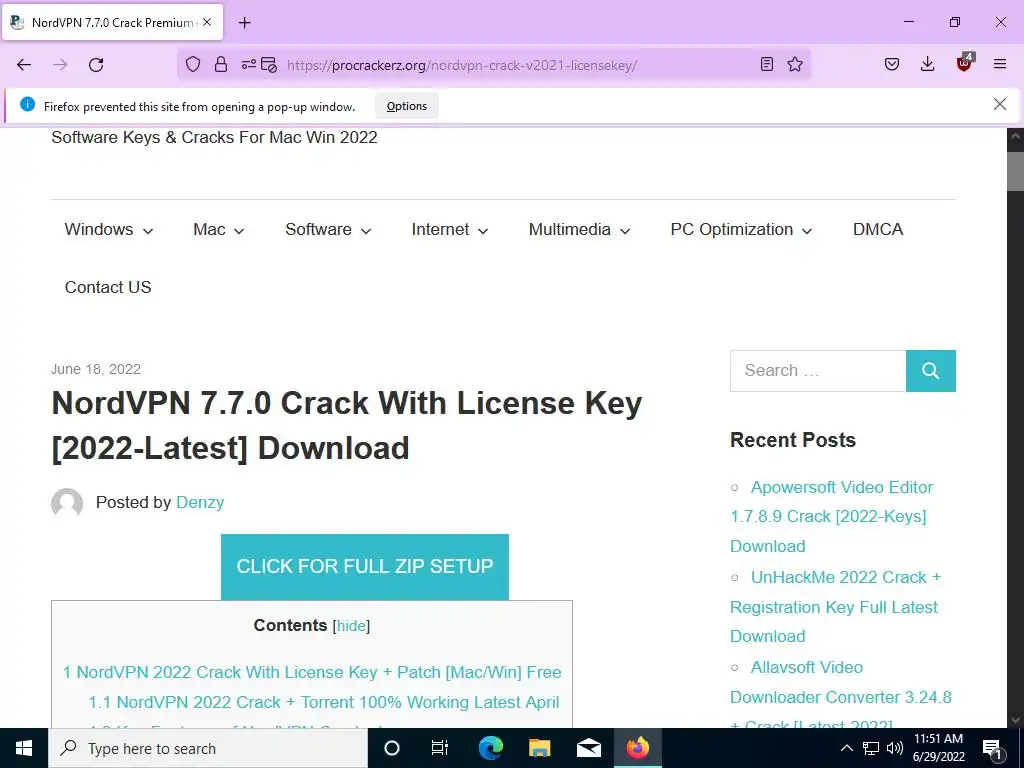Screen dimensions: 1024x768
Task: Select the NordVPN 7.7.0 Crack tab
Action: click(x=112, y=22)
